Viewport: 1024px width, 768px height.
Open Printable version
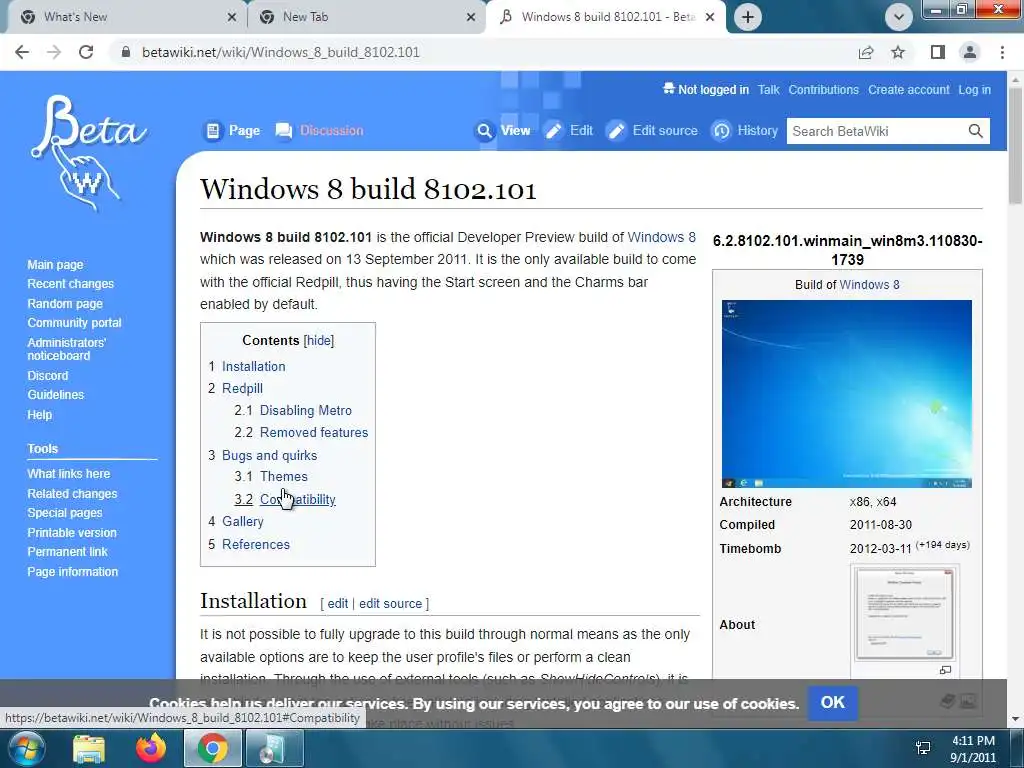[x=72, y=533]
